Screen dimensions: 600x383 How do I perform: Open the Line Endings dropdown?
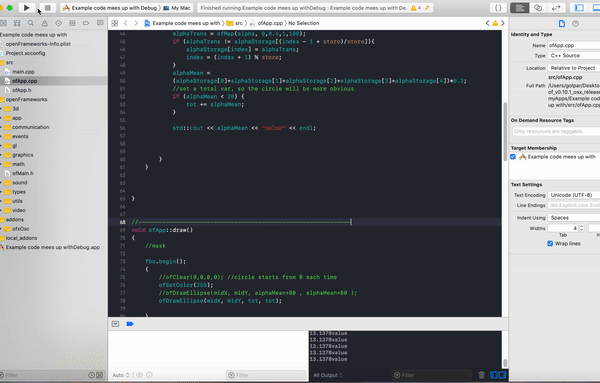pos(574,205)
